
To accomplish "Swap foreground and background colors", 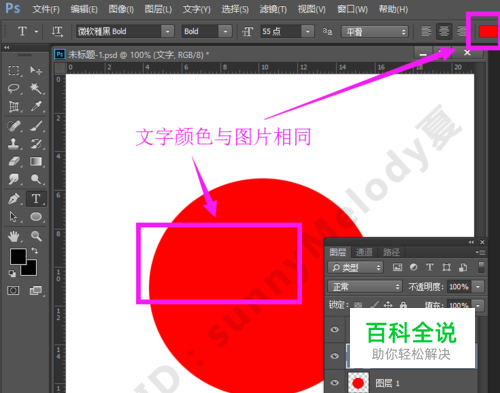I will [35, 250].
